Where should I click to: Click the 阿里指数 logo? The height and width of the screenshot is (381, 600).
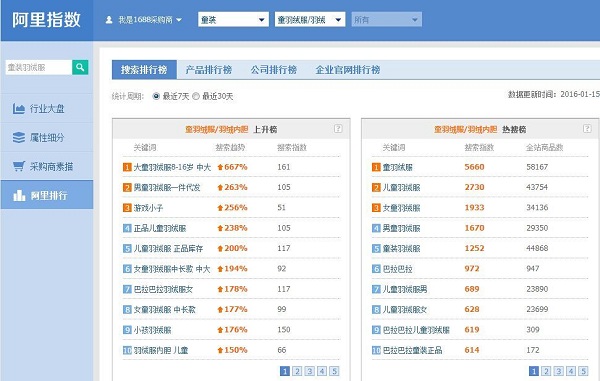46,20
